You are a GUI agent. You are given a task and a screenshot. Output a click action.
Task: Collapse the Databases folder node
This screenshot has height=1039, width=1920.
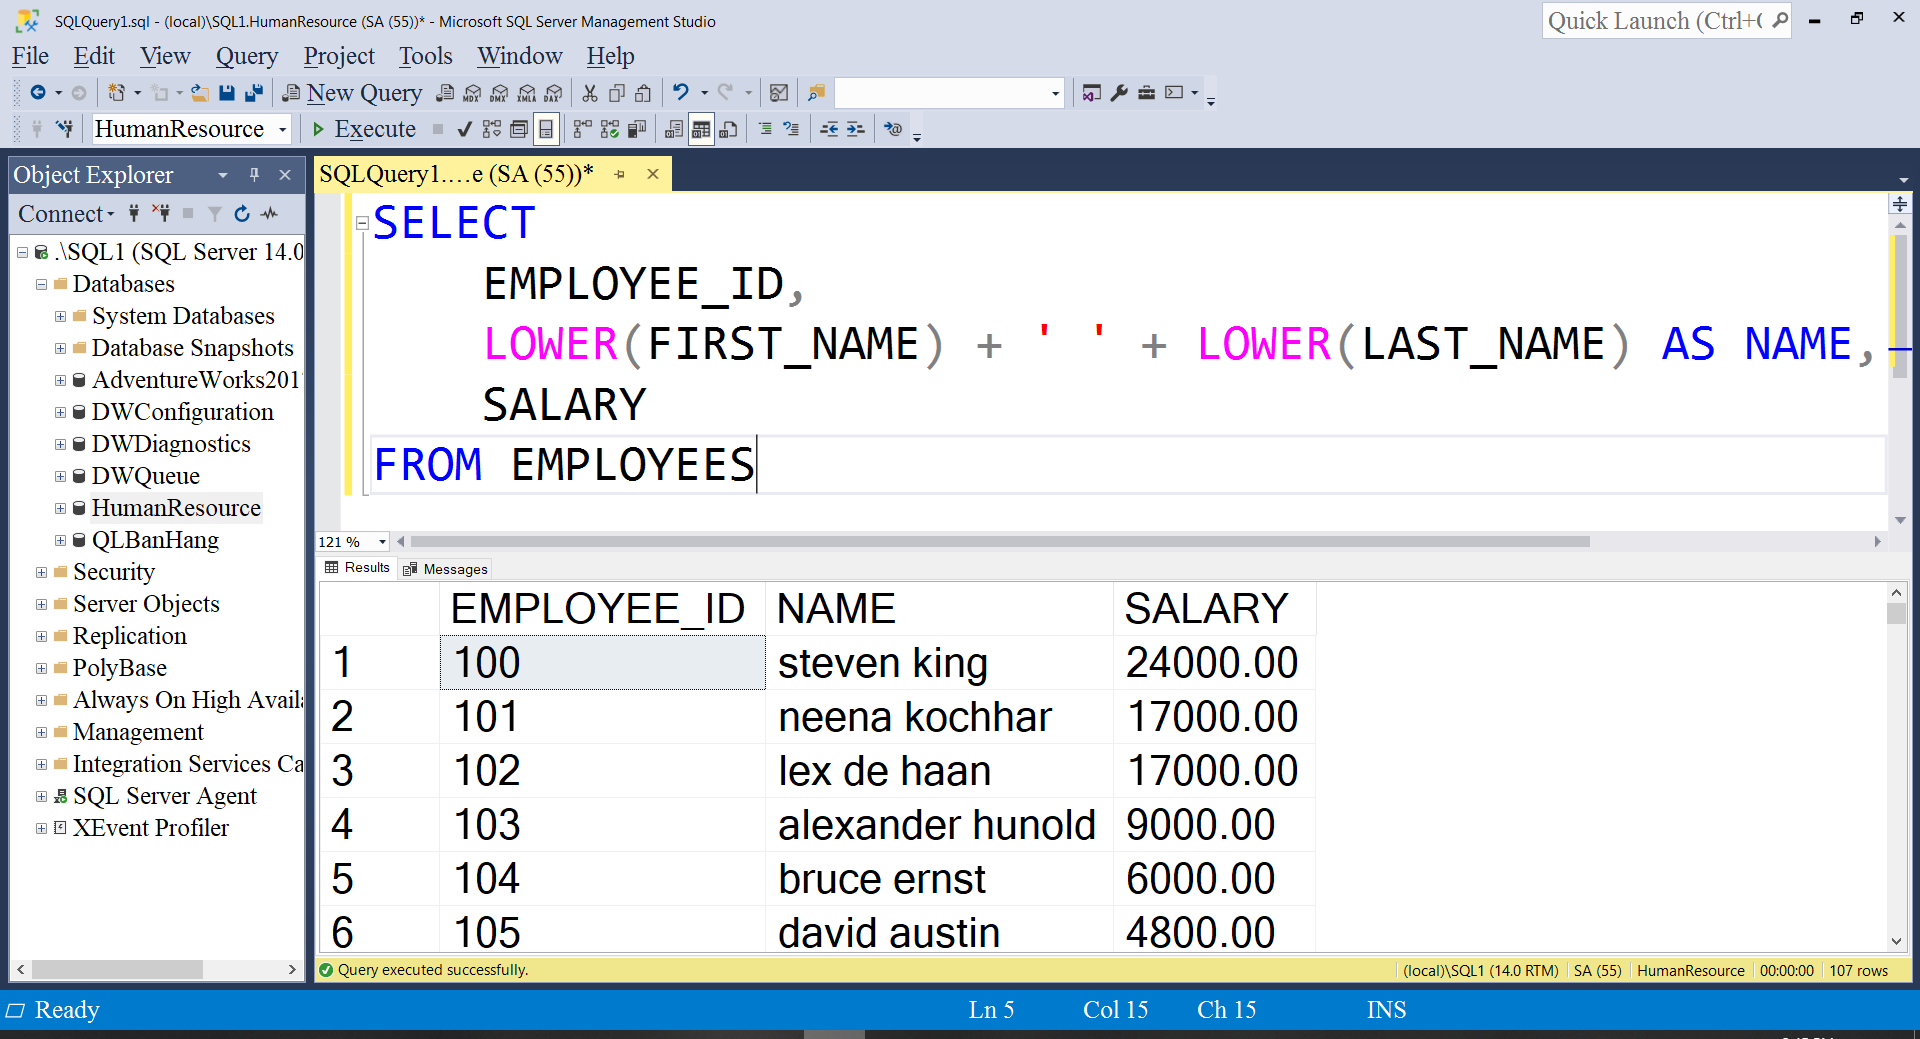click(41, 284)
